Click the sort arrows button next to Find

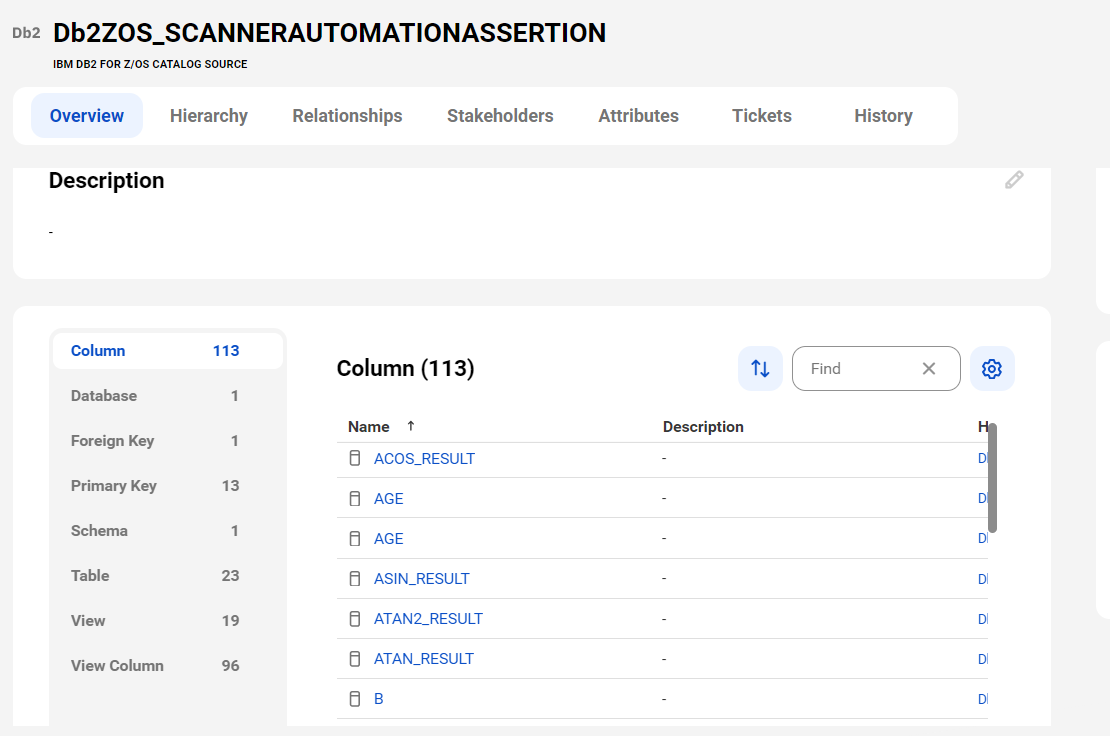coord(760,369)
